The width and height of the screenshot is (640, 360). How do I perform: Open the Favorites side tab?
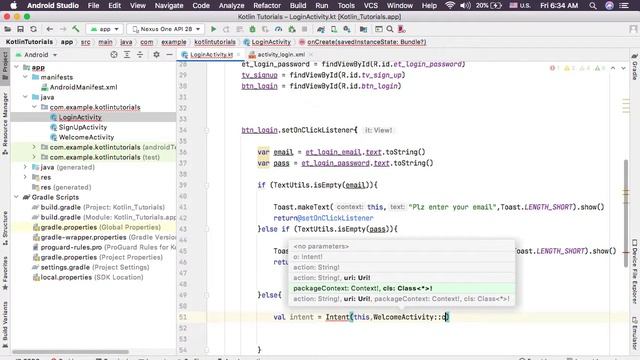pyautogui.click(x=5, y=273)
